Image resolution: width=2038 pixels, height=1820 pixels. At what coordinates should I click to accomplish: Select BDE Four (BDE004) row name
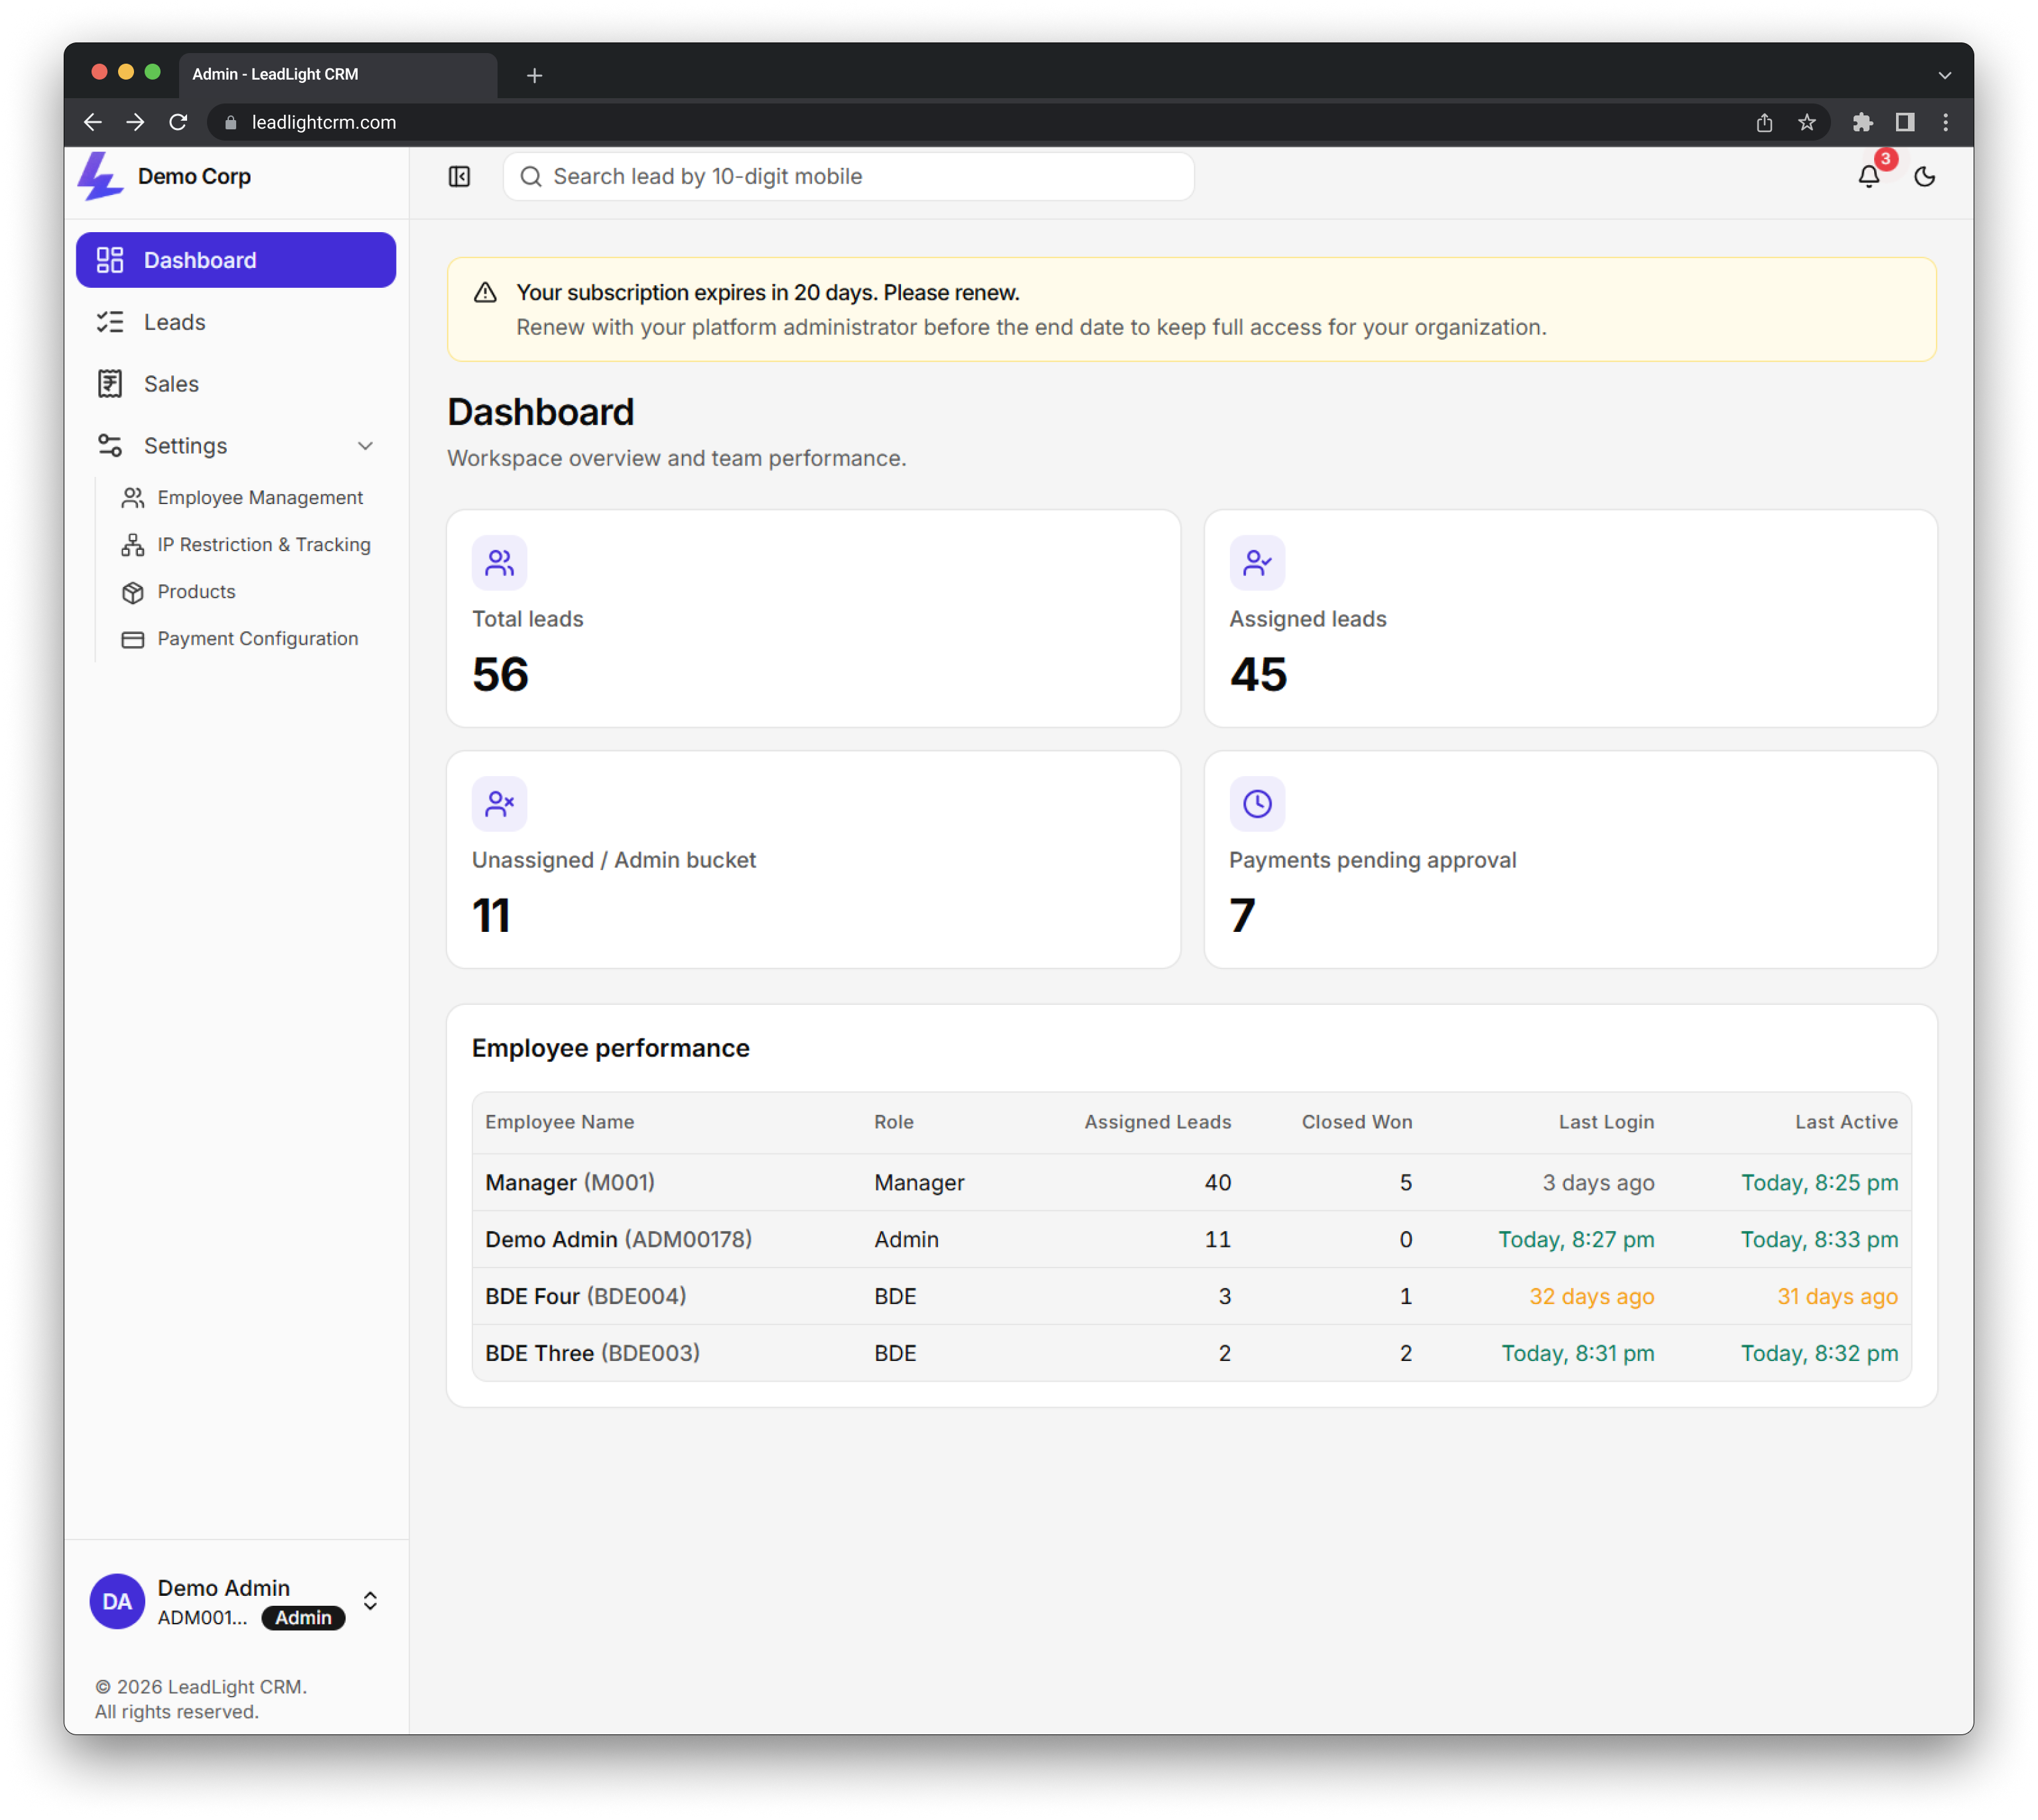pyautogui.click(x=585, y=1297)
